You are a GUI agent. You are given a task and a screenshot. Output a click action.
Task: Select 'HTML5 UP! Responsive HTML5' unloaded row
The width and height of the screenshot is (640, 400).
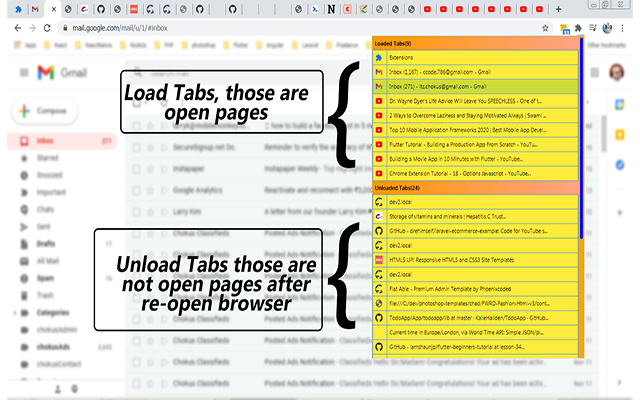point(476,260)
